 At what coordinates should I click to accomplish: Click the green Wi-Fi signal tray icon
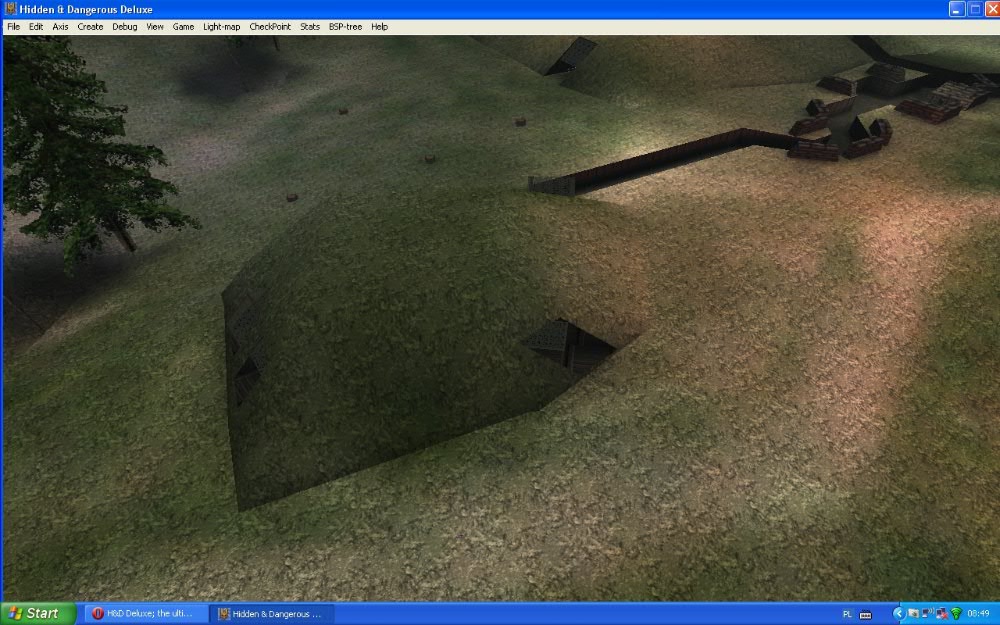956,614
